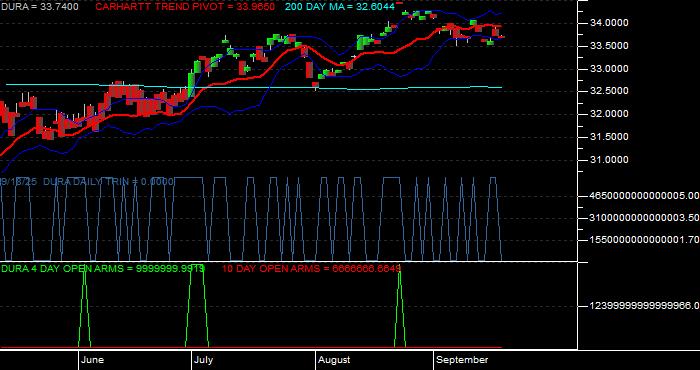Screen dimensions: 700x370
Task: Click the 1239999999999966 ARMS axis value
Action: 644,306
